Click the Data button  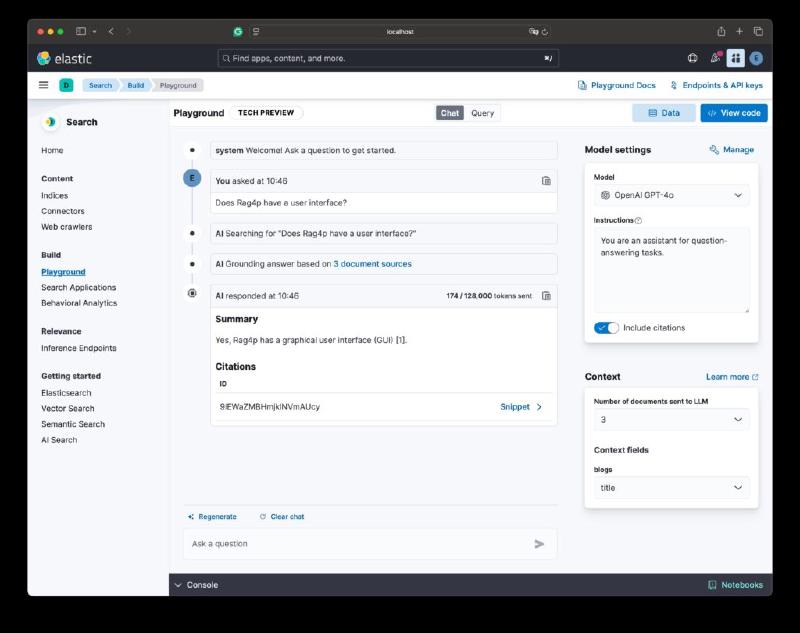click(x=664, y=113)
